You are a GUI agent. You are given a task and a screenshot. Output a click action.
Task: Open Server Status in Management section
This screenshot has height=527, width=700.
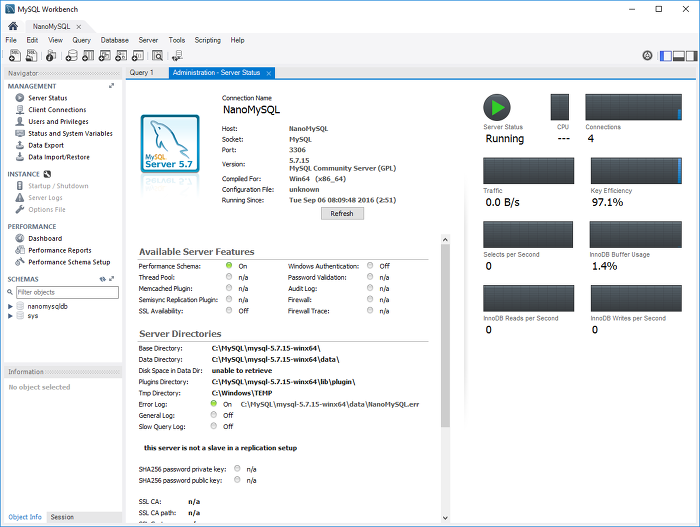(x=48, y=98)
